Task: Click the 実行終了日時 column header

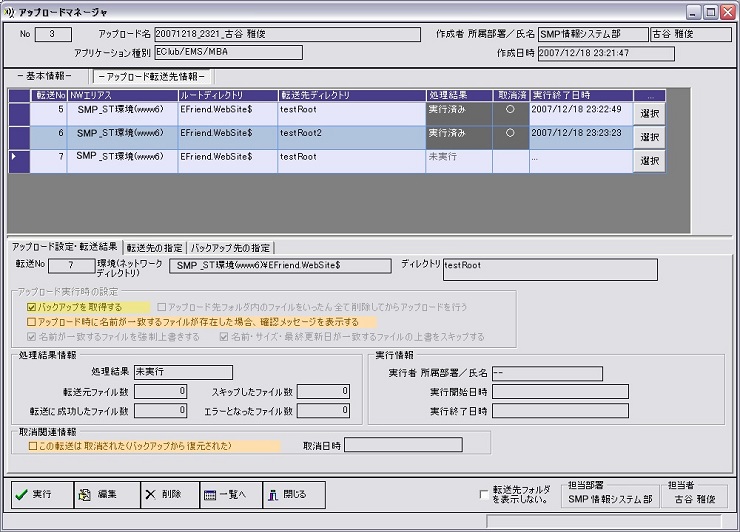Action: point(581,95)
